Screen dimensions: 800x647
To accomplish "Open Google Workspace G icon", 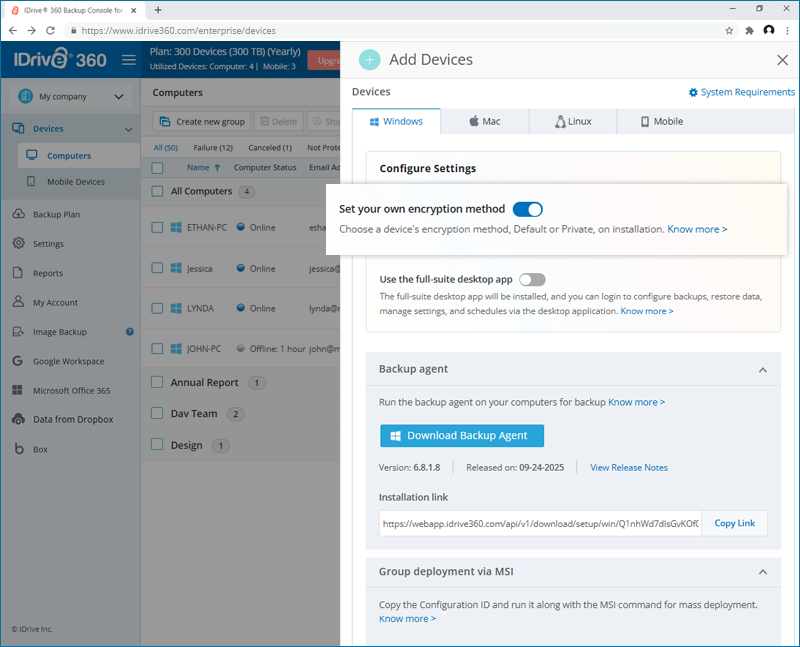I will pos(18,361).
